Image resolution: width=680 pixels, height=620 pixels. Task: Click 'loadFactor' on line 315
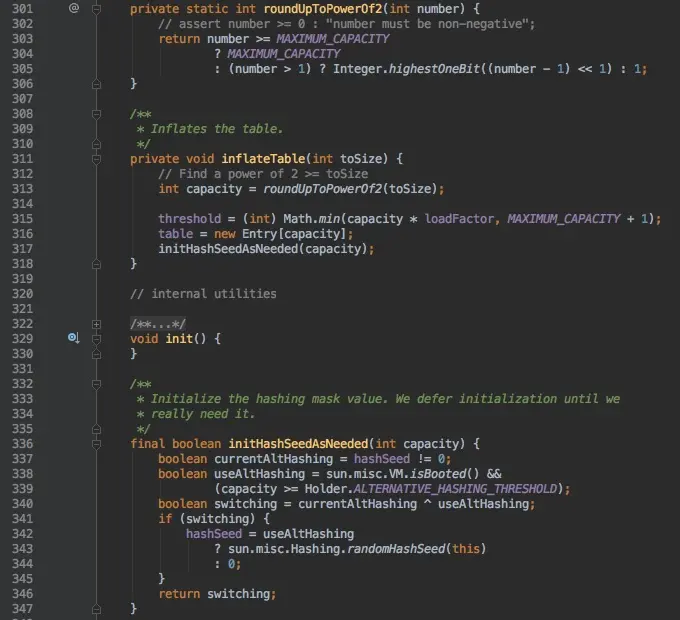pos(459,219)
